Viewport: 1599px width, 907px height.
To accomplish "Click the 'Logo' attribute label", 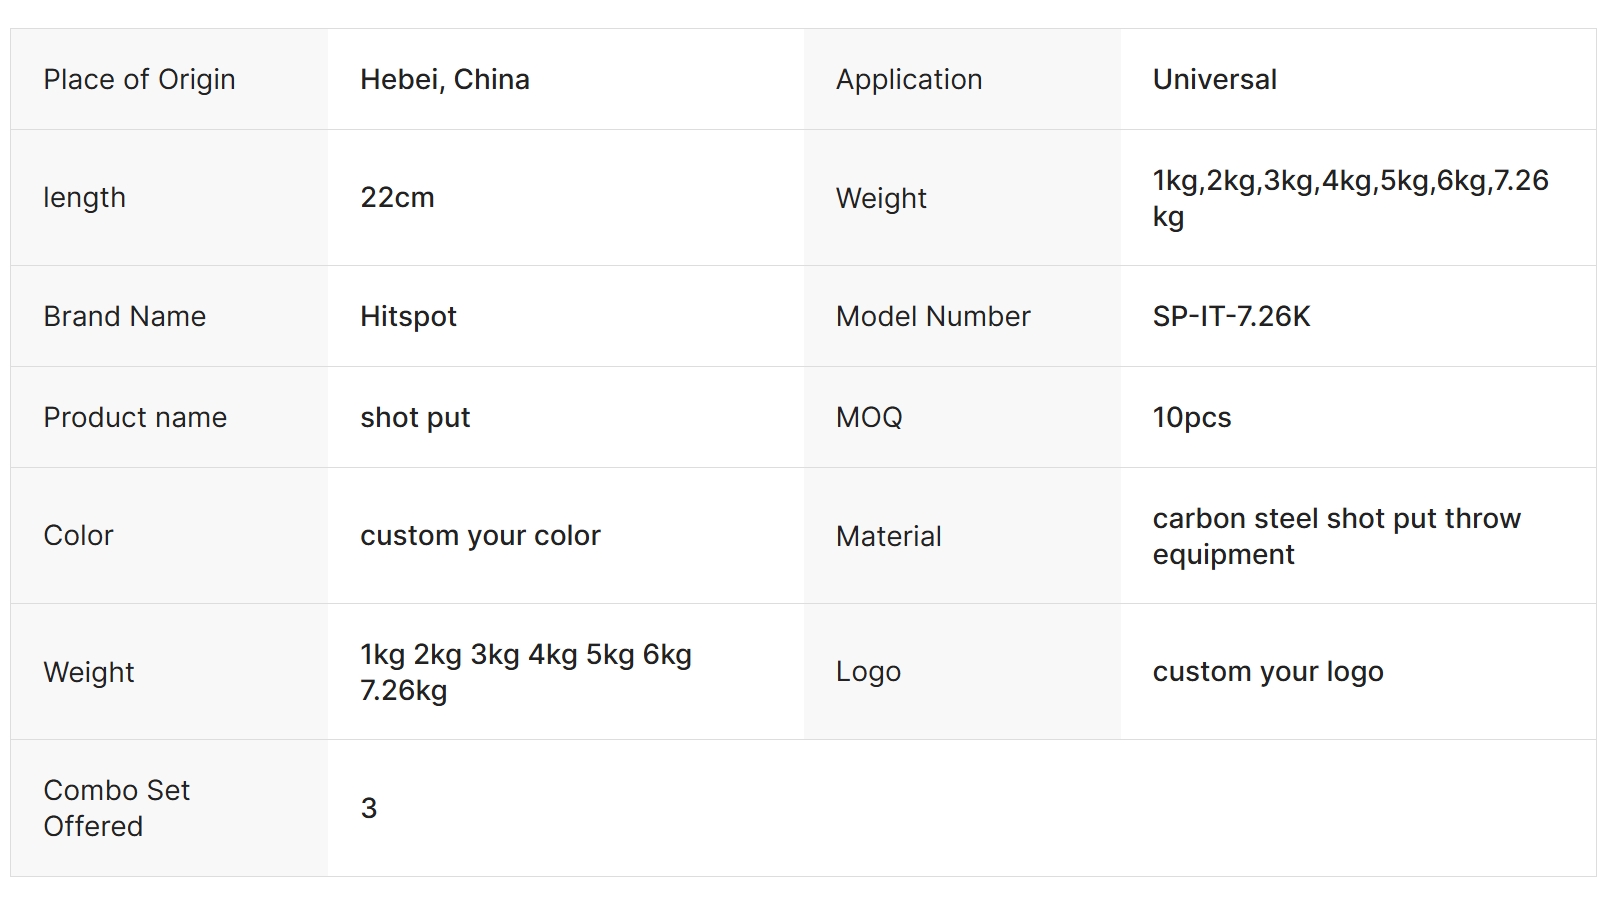I will pos(868,672).
